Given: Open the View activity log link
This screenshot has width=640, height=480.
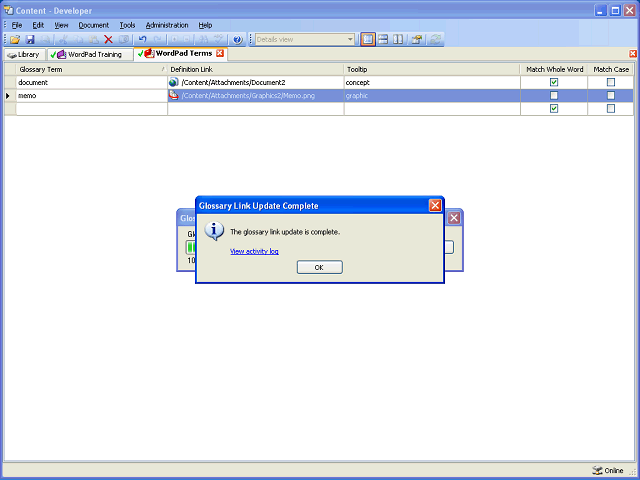Looking at the screenshot, I should (x=254, y=251).
